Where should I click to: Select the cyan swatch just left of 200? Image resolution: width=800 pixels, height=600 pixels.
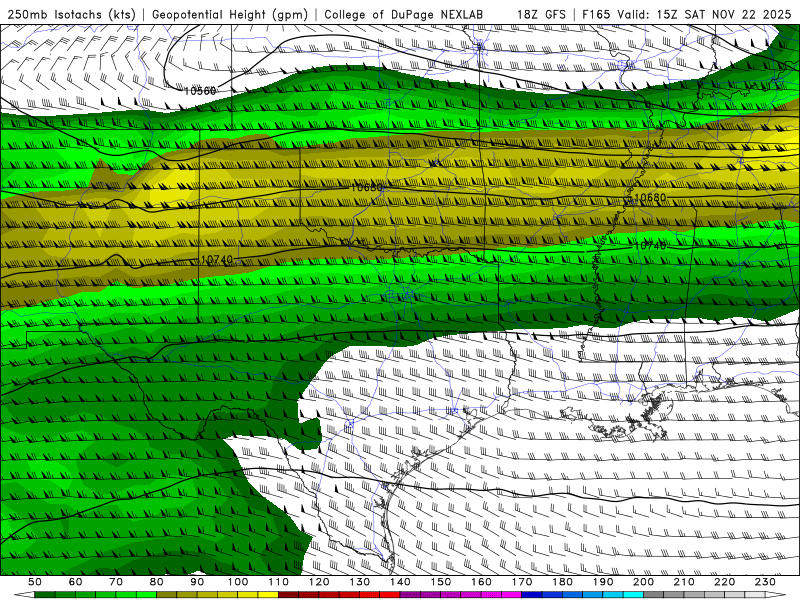coord(633,595)
